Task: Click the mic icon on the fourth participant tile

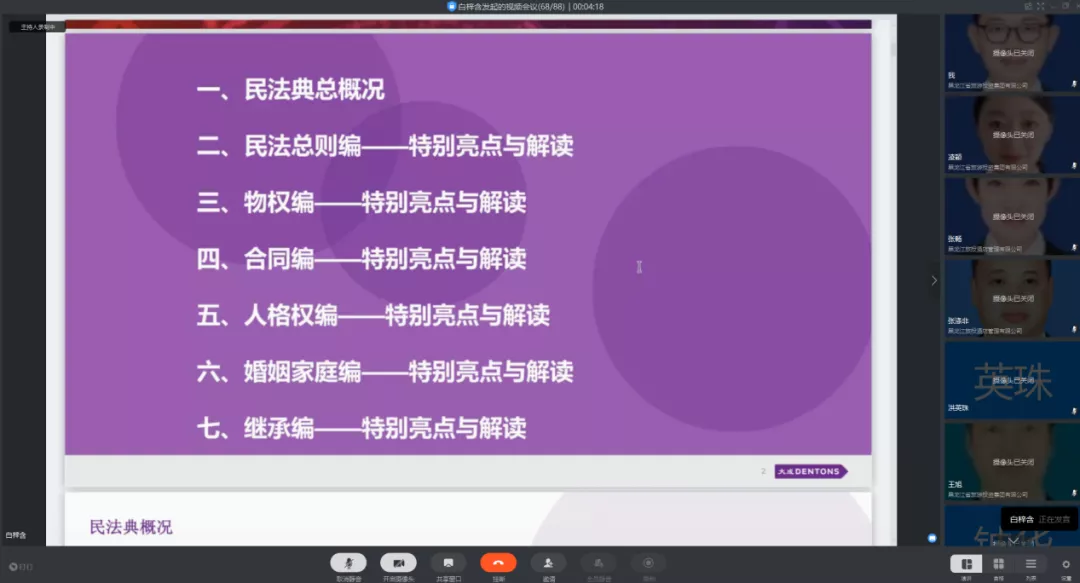Action: [1074, 329]
